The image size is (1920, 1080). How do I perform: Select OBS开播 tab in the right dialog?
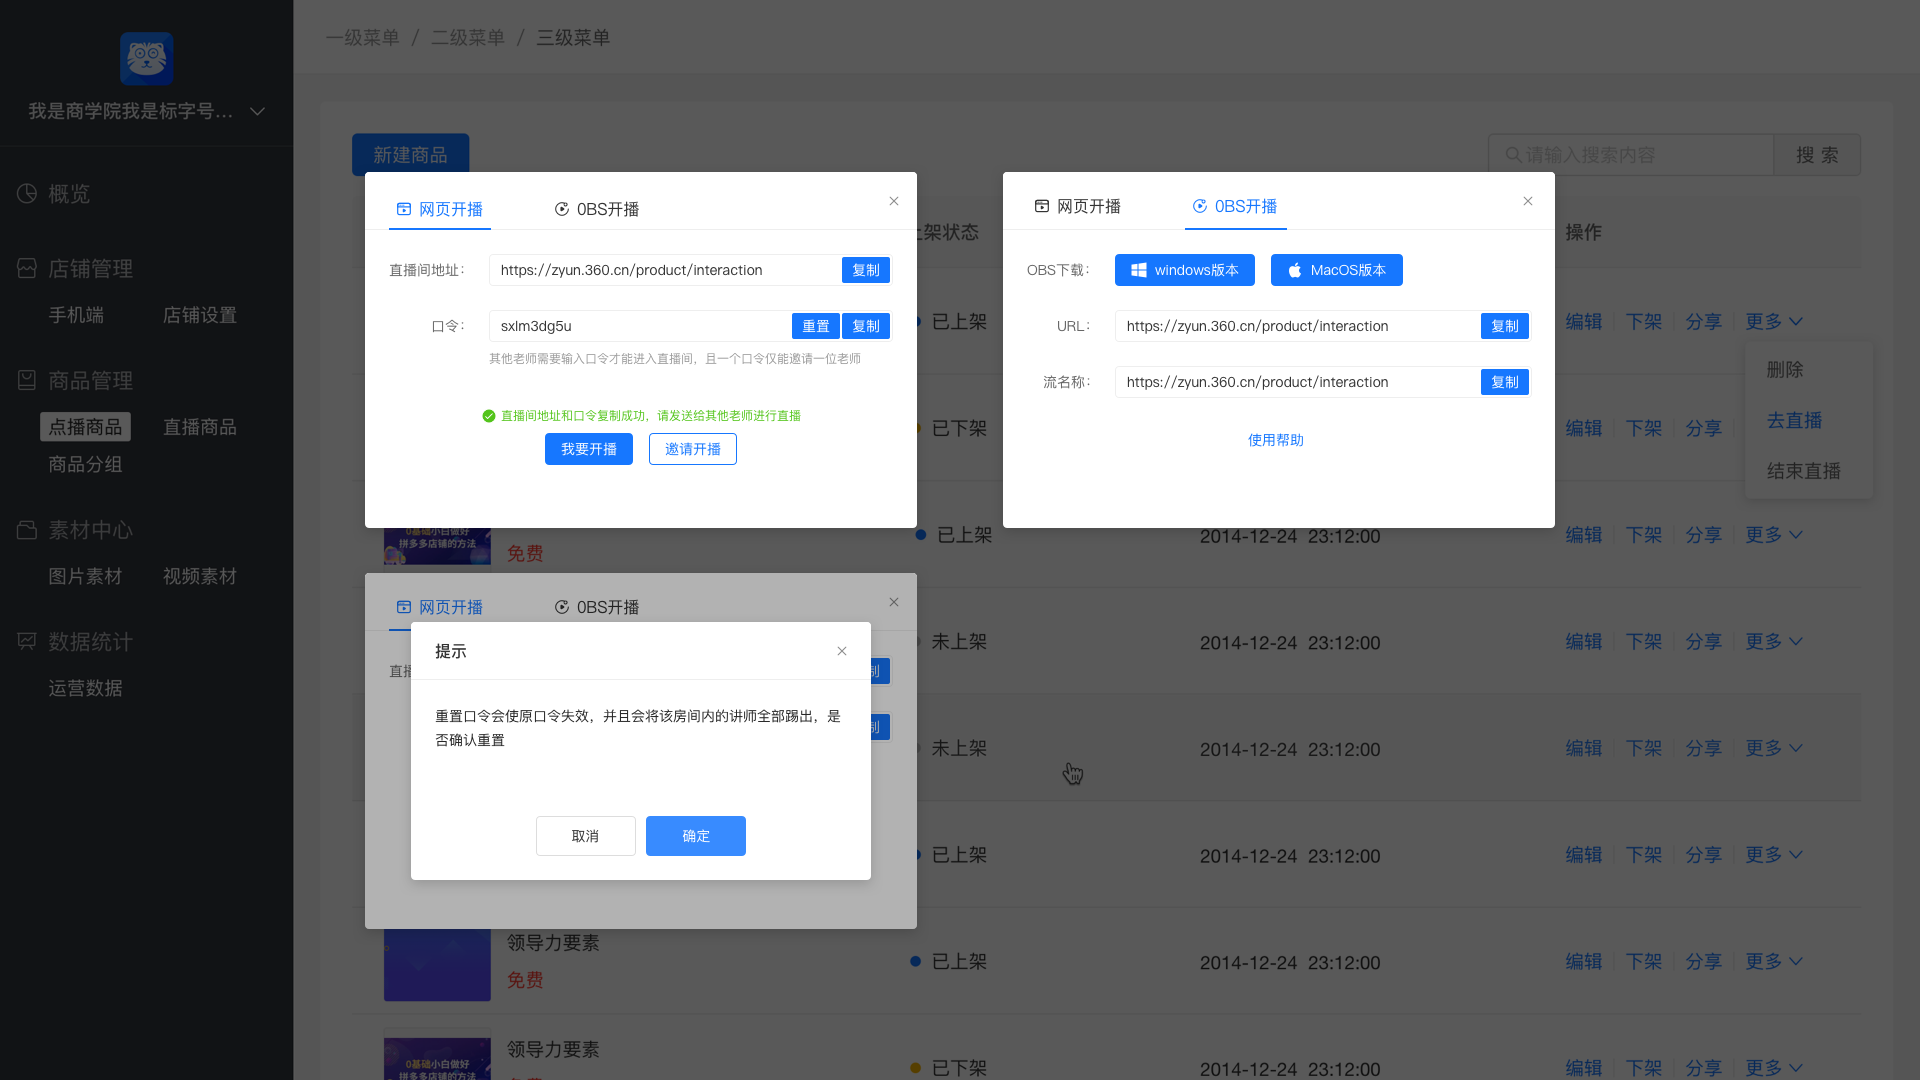pyautogui.click(x=1235, y=206)
